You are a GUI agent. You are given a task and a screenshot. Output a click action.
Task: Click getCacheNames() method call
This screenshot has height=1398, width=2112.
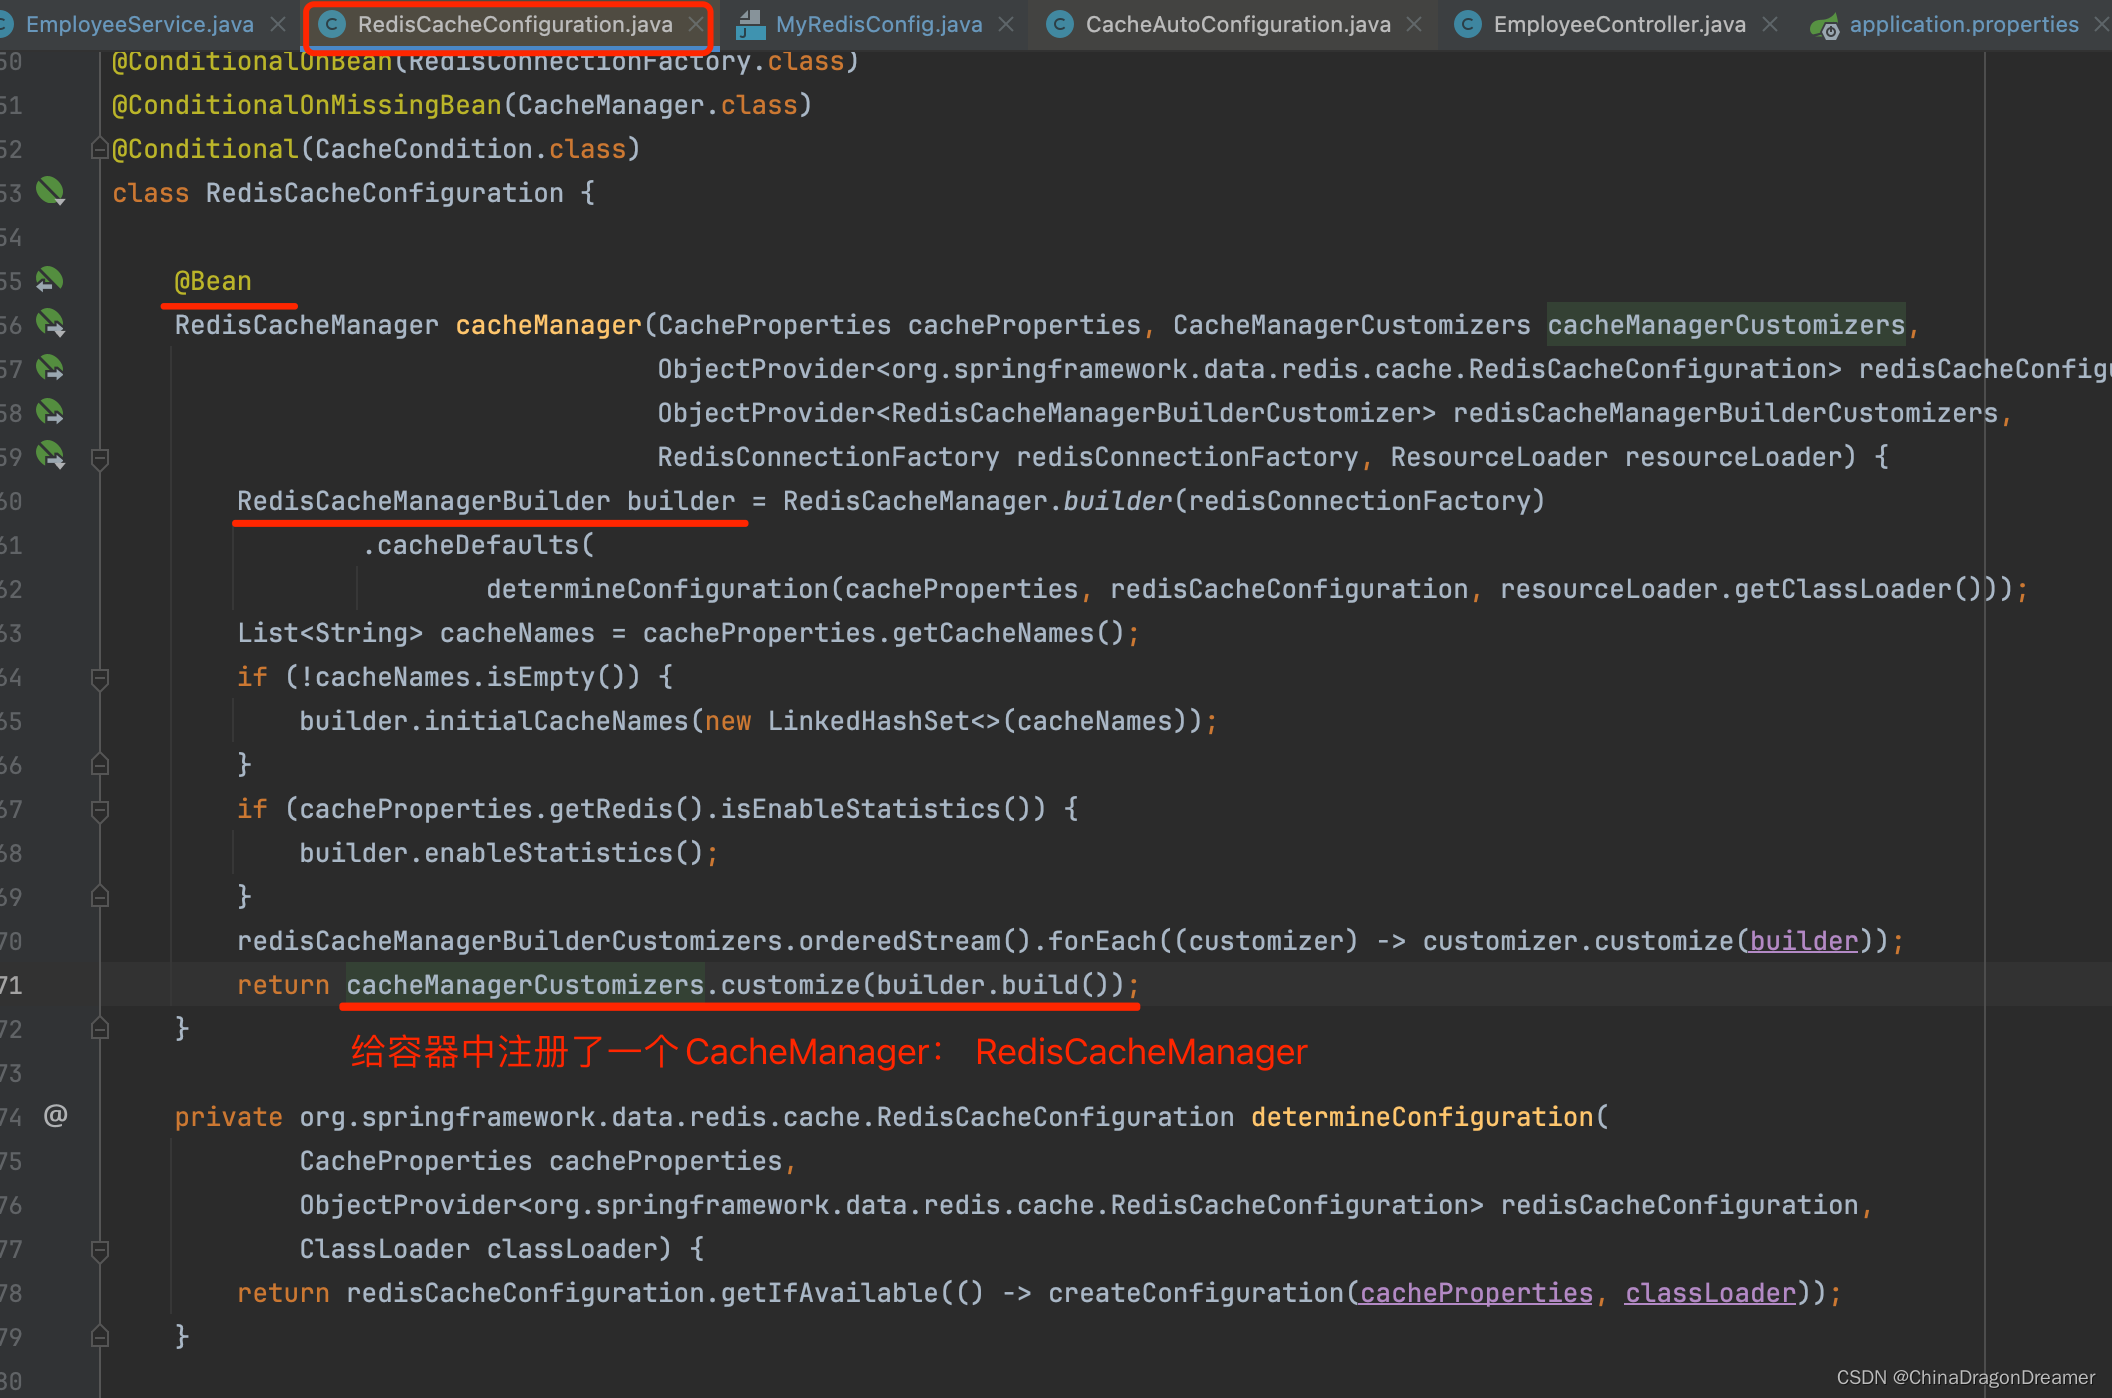click(x=1009, y=633)
